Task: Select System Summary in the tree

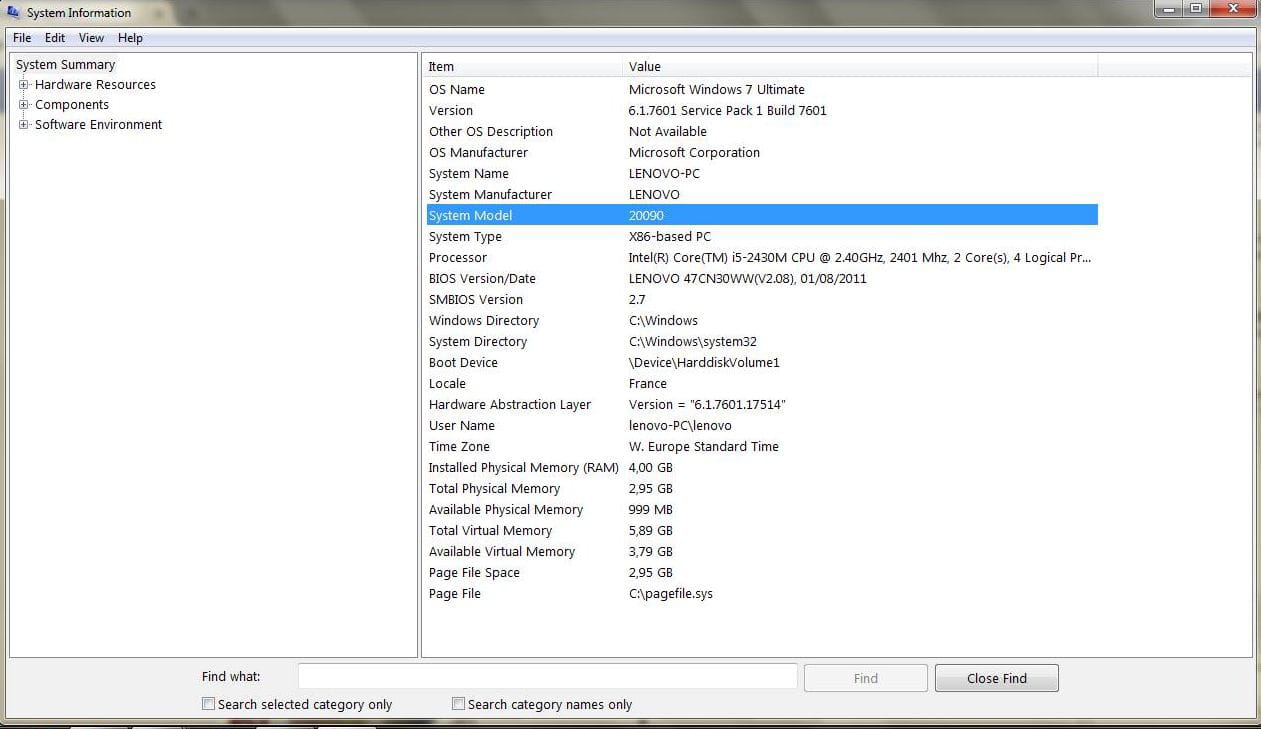Action: click(65, 65)
